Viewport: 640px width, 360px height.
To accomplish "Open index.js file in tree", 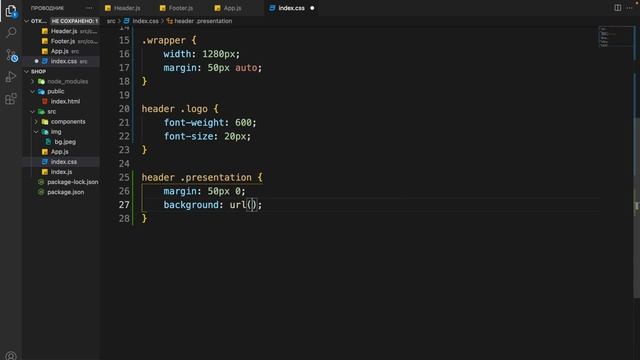I will 61,172.
